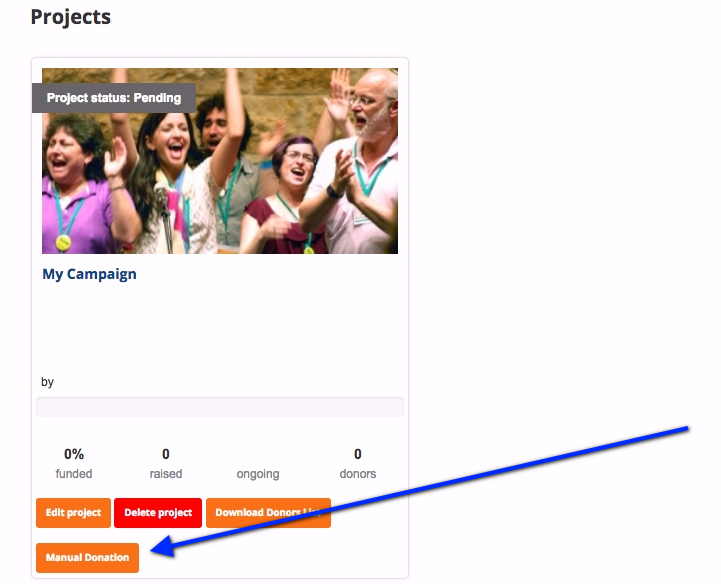Select the 0 donors count value
The image size is (721, 584).
tap(358, 454)
